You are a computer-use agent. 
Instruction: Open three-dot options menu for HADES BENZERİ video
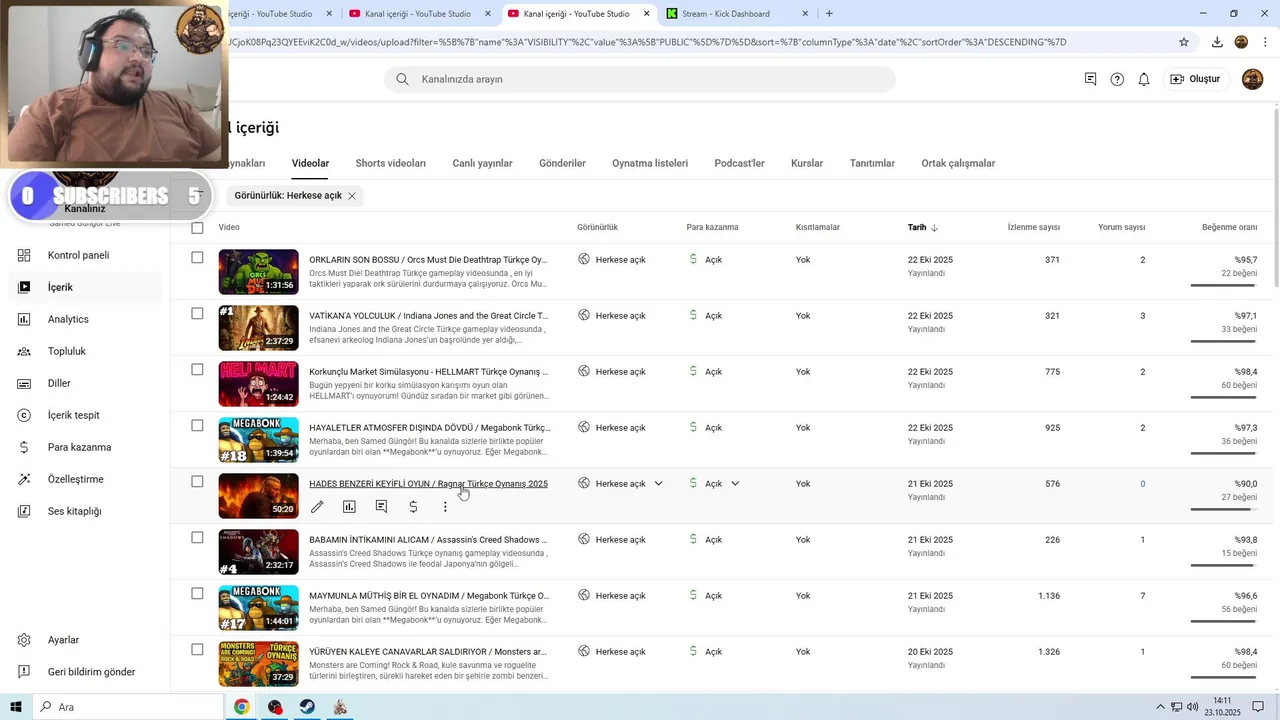click(445, 507)
